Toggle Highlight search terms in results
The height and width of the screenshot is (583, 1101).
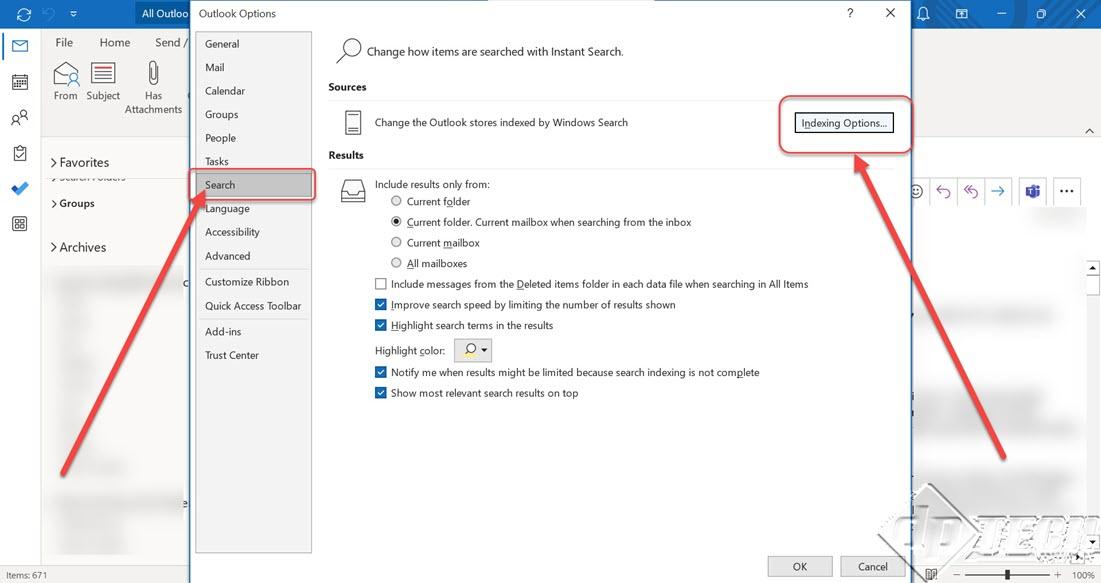381,325
